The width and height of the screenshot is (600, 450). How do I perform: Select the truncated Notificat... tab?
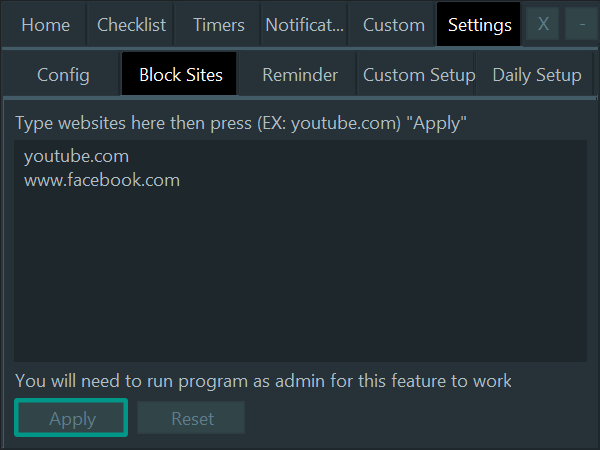305,25
